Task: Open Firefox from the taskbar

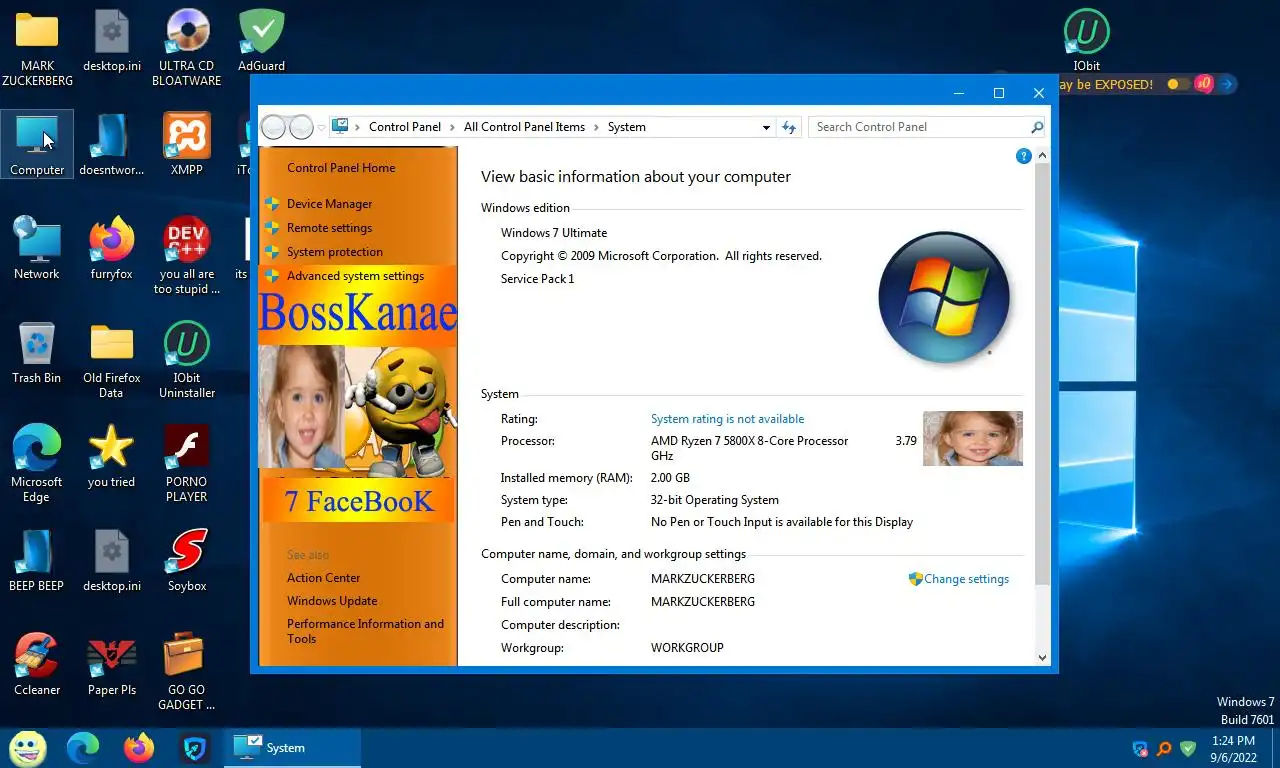Action: (139, 747)
